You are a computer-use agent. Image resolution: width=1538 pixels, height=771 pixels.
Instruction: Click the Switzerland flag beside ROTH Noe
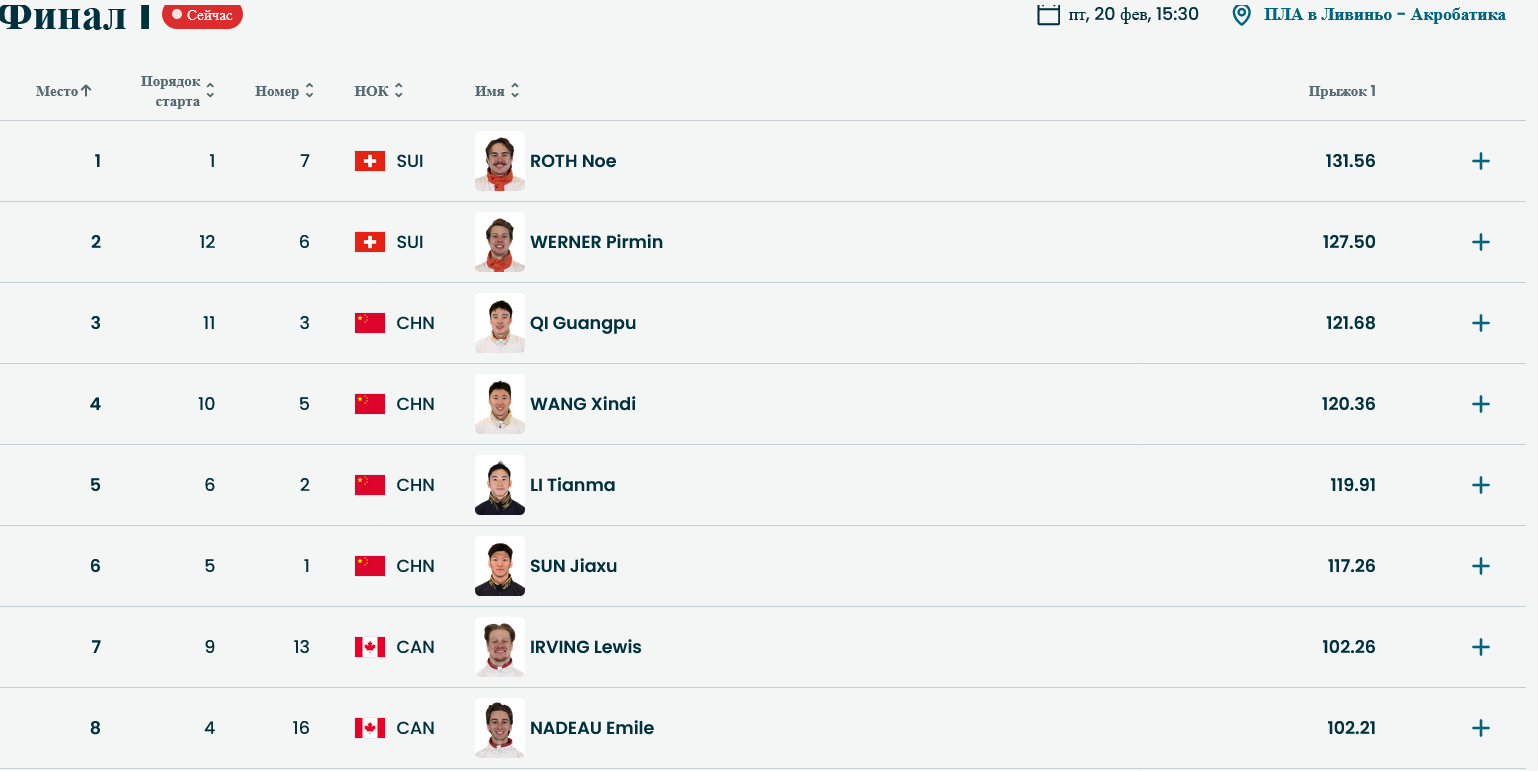pyautogui.click(x=370, y=161)
